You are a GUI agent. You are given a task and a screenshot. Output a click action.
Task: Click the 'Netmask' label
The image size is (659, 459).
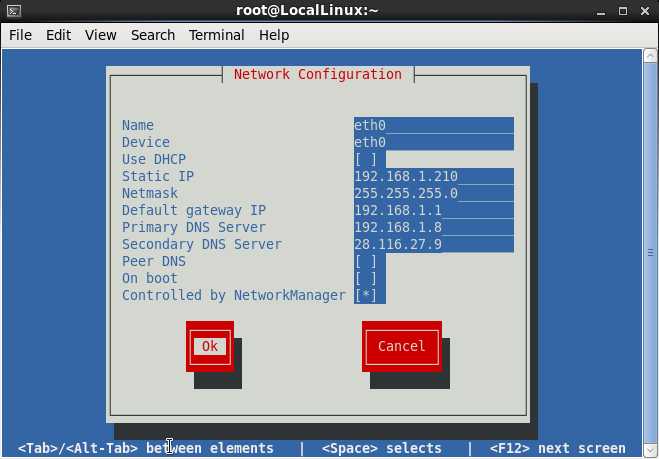150,193
